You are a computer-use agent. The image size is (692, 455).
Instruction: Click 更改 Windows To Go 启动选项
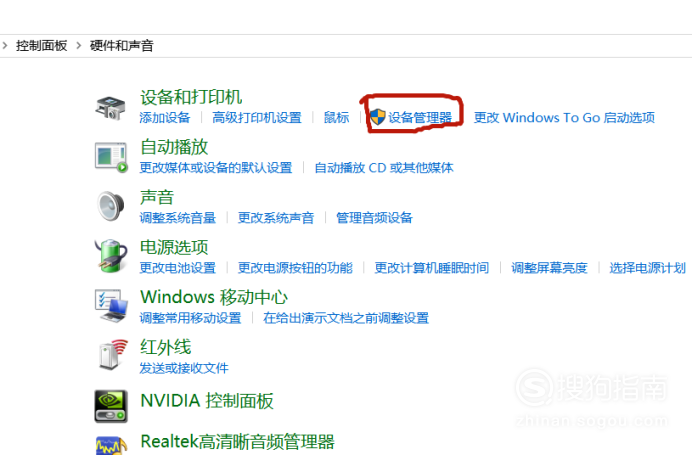[564, 118]
